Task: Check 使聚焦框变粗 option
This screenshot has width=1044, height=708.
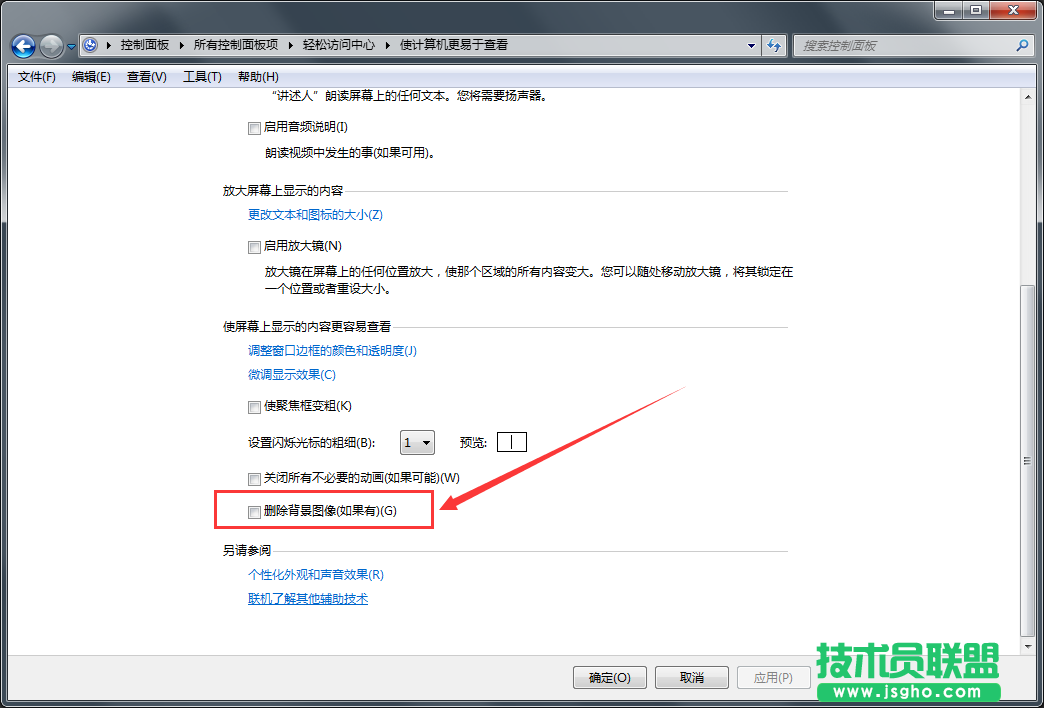Action: 254,407
